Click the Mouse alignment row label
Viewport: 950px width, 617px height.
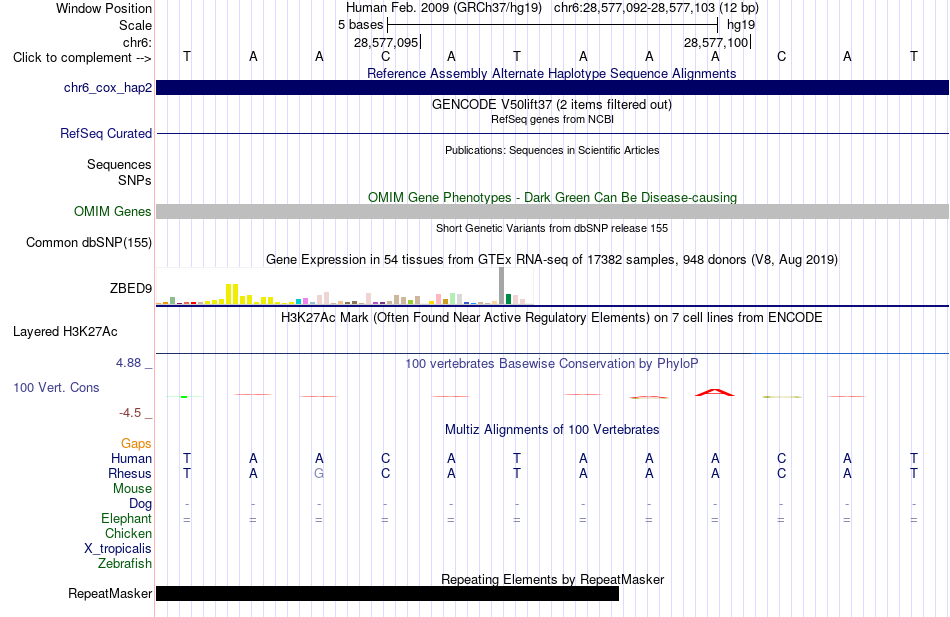[x=132, y=489]
